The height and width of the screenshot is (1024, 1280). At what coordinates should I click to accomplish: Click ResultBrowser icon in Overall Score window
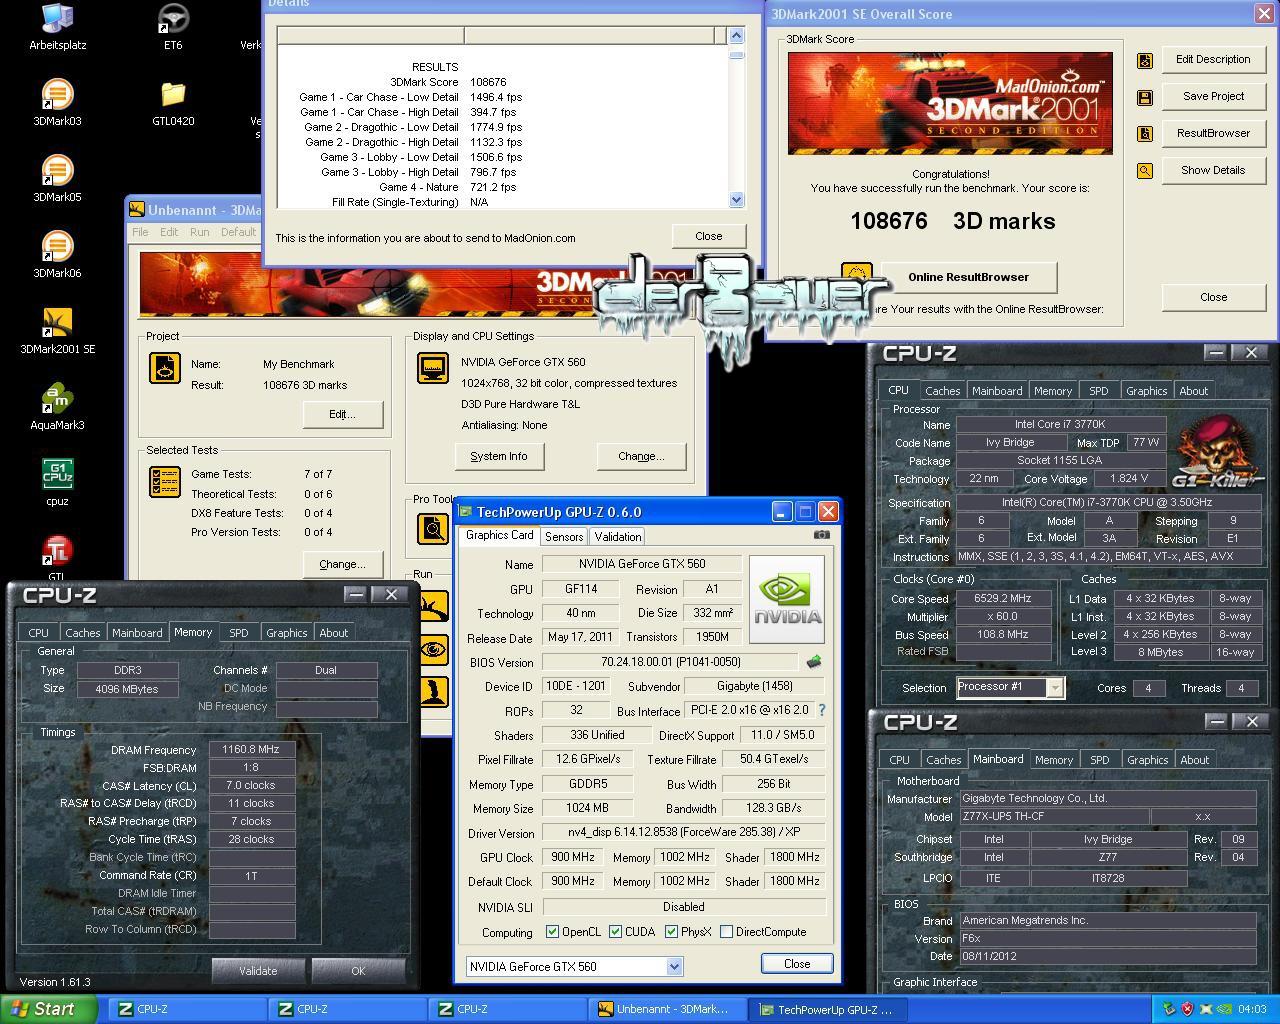1145,134
